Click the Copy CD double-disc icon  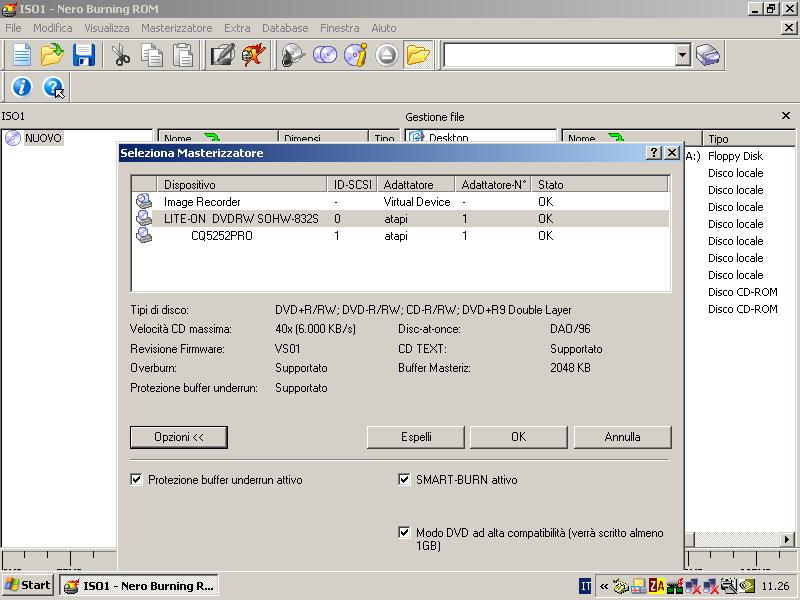point(324,55)
